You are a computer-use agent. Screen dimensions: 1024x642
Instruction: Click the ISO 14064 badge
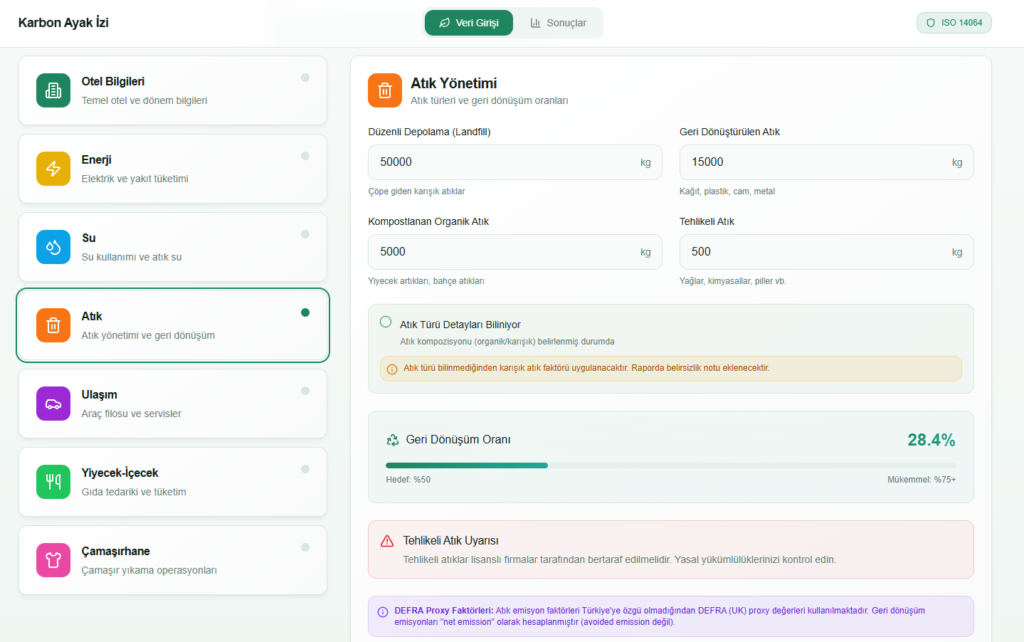pos(953,22)
